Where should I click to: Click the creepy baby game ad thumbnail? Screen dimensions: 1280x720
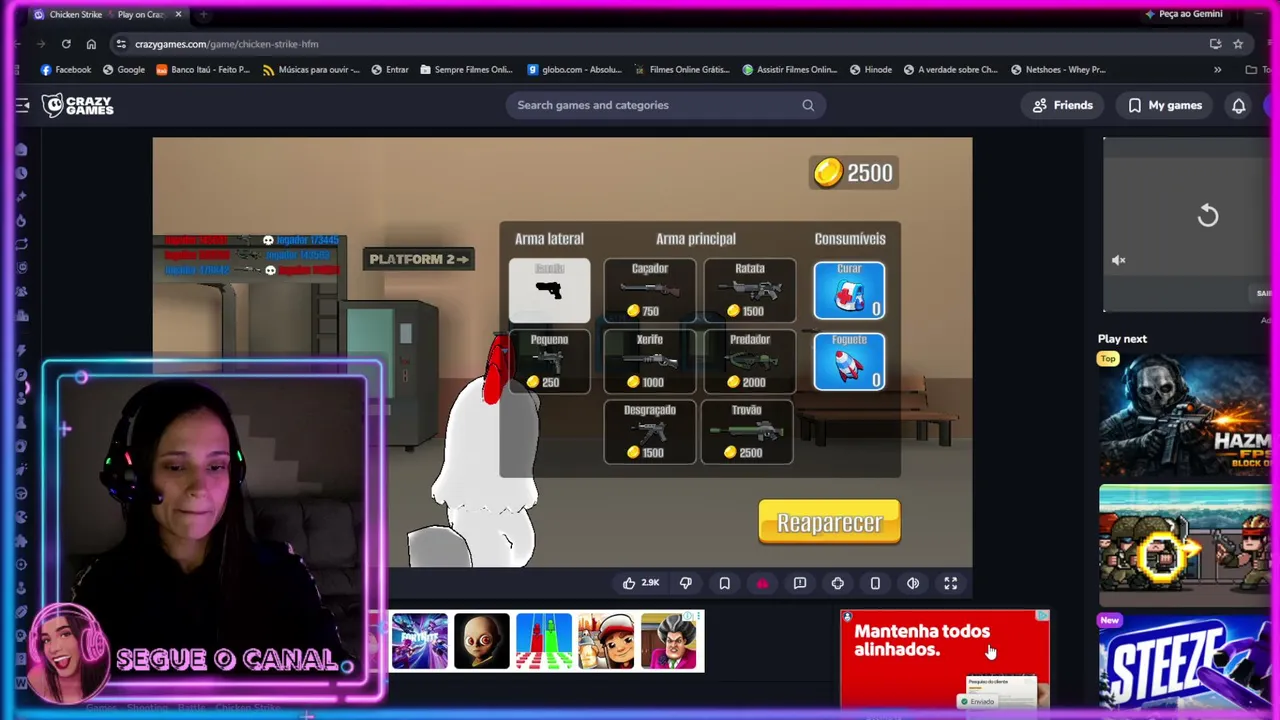click(x=482, y=641)
